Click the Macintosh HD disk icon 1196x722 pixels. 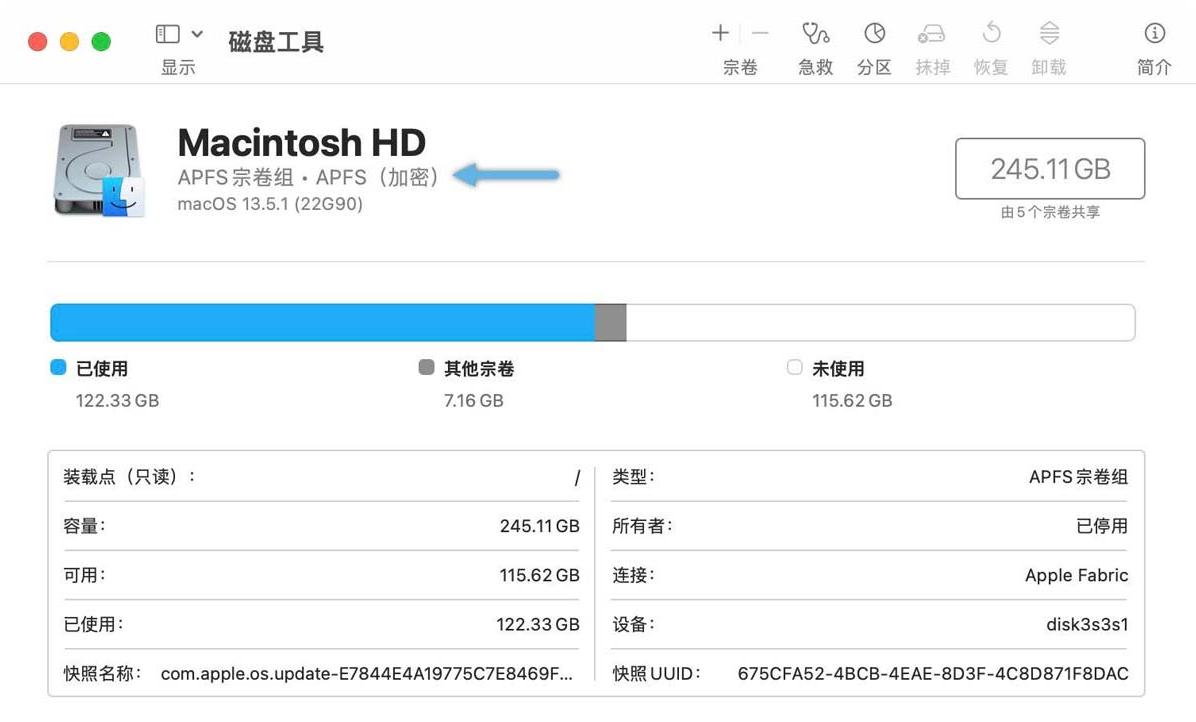pyautogui.click(x=99, y=171)
